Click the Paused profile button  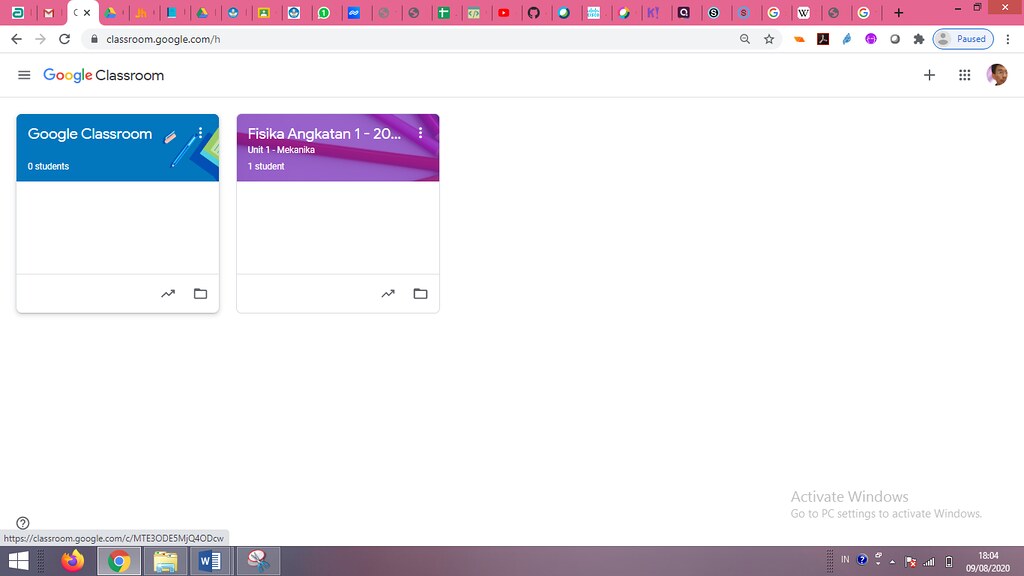963,39
